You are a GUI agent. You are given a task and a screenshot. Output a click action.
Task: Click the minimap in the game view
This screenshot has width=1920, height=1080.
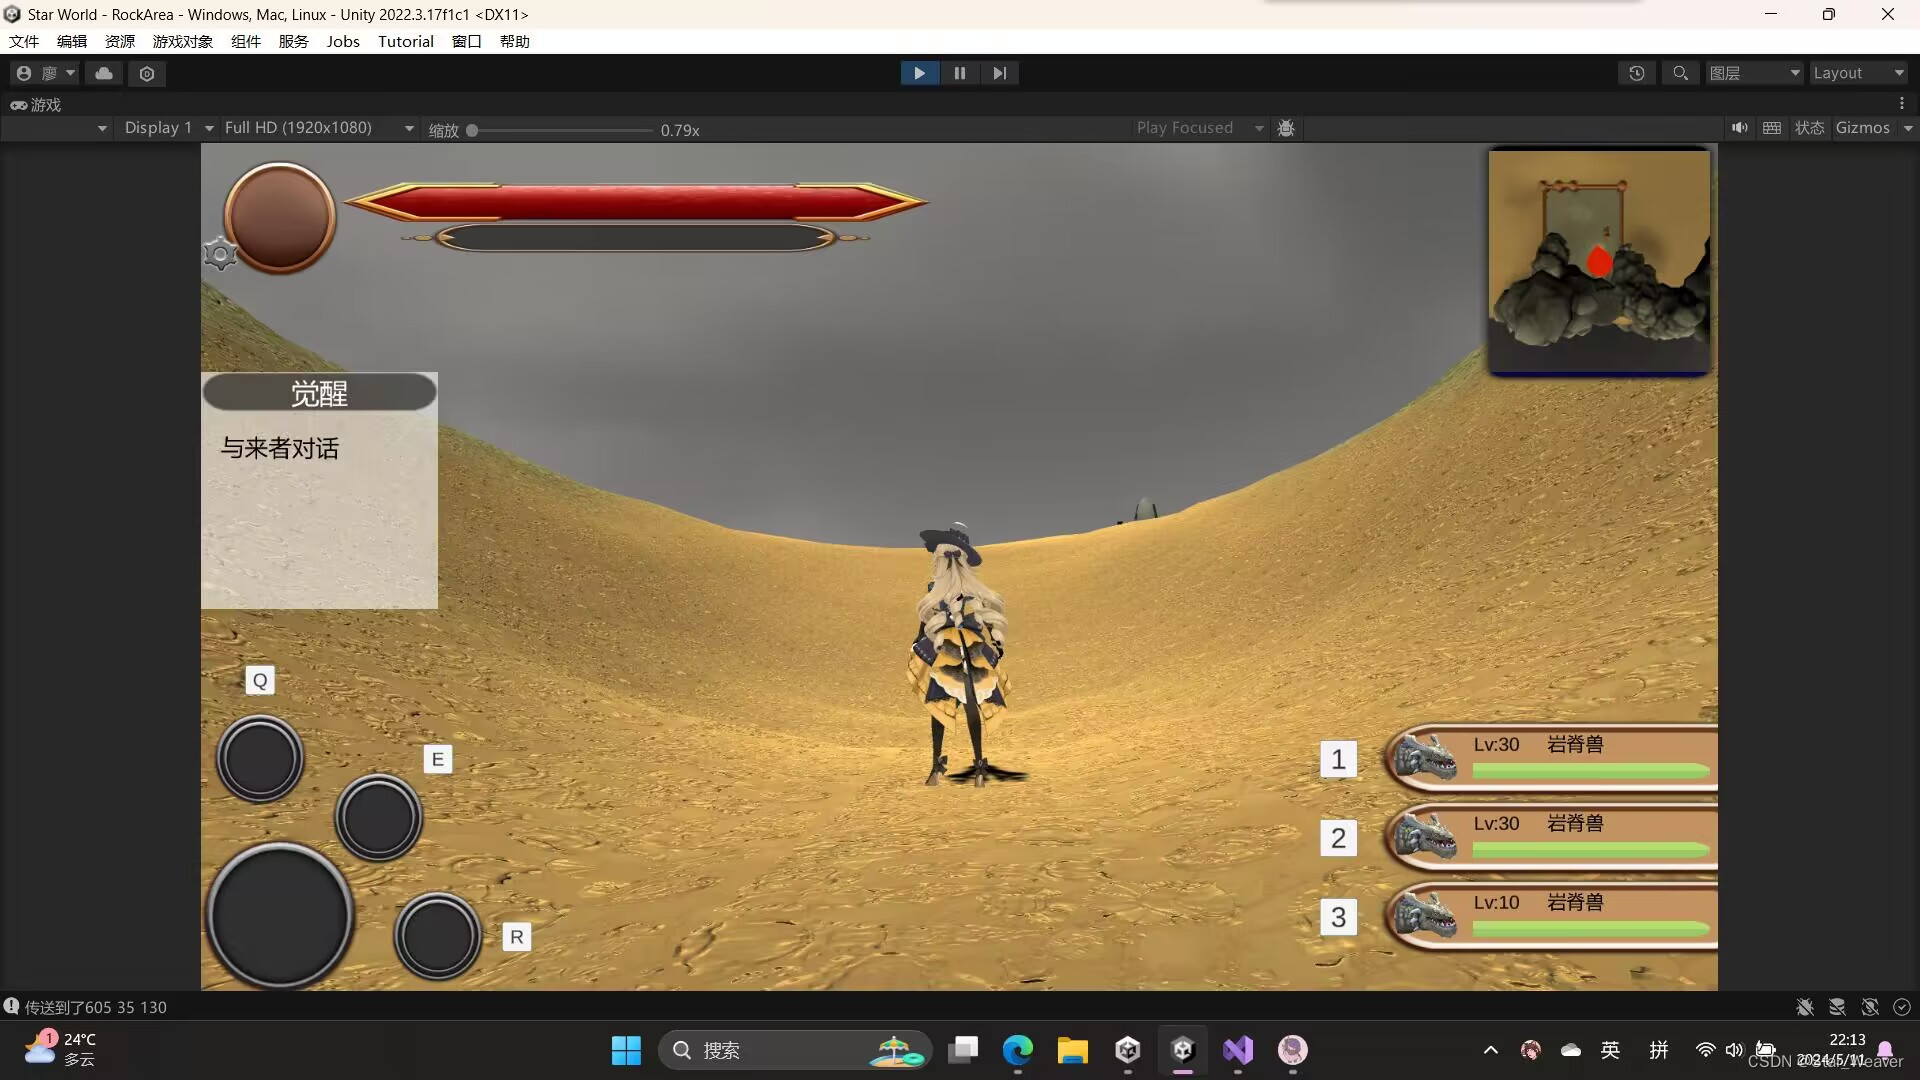coord(1599,262)
